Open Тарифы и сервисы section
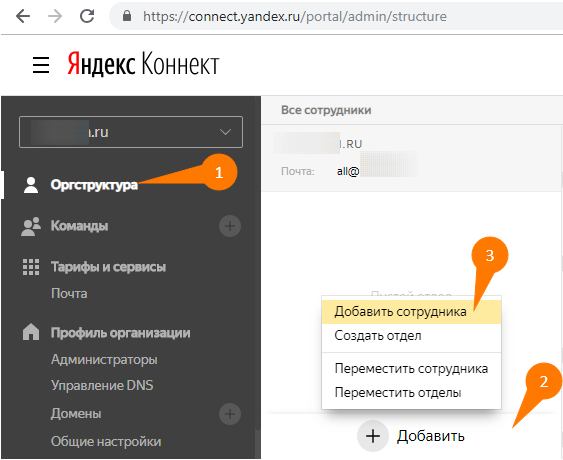 (108, 267)
